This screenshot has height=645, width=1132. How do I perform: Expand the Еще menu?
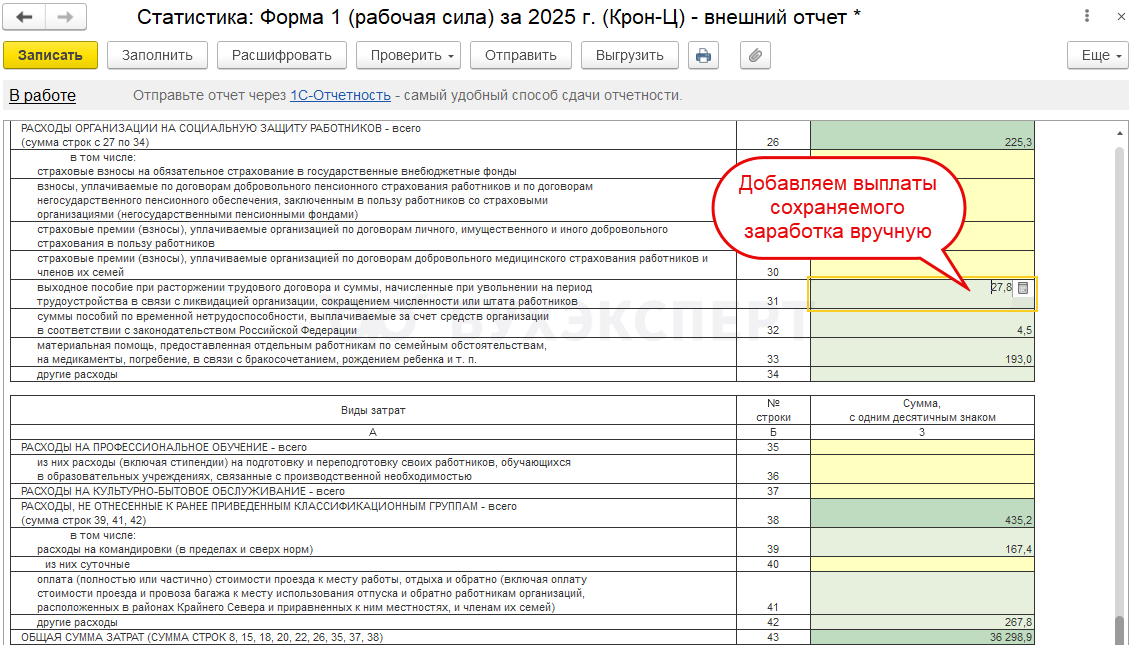click(1097, 56)
